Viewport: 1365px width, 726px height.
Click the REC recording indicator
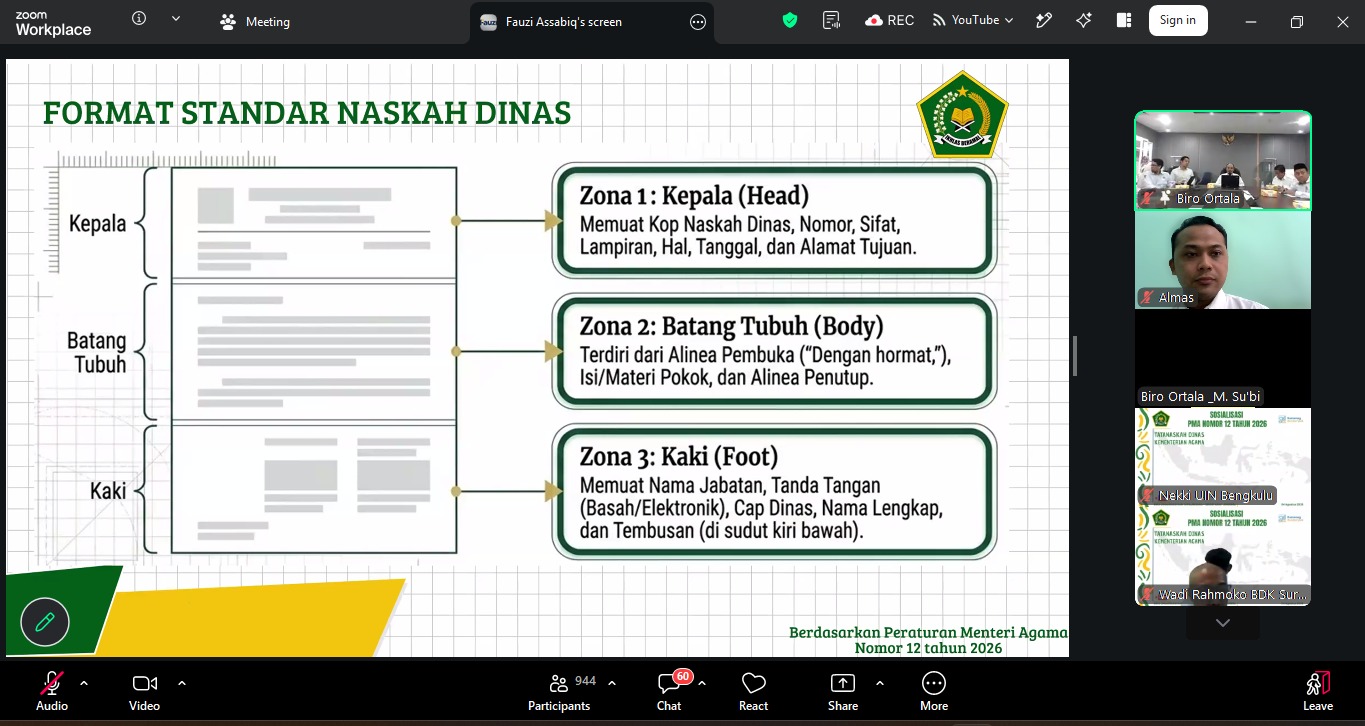pyautogui.click(x=890, y=20)
